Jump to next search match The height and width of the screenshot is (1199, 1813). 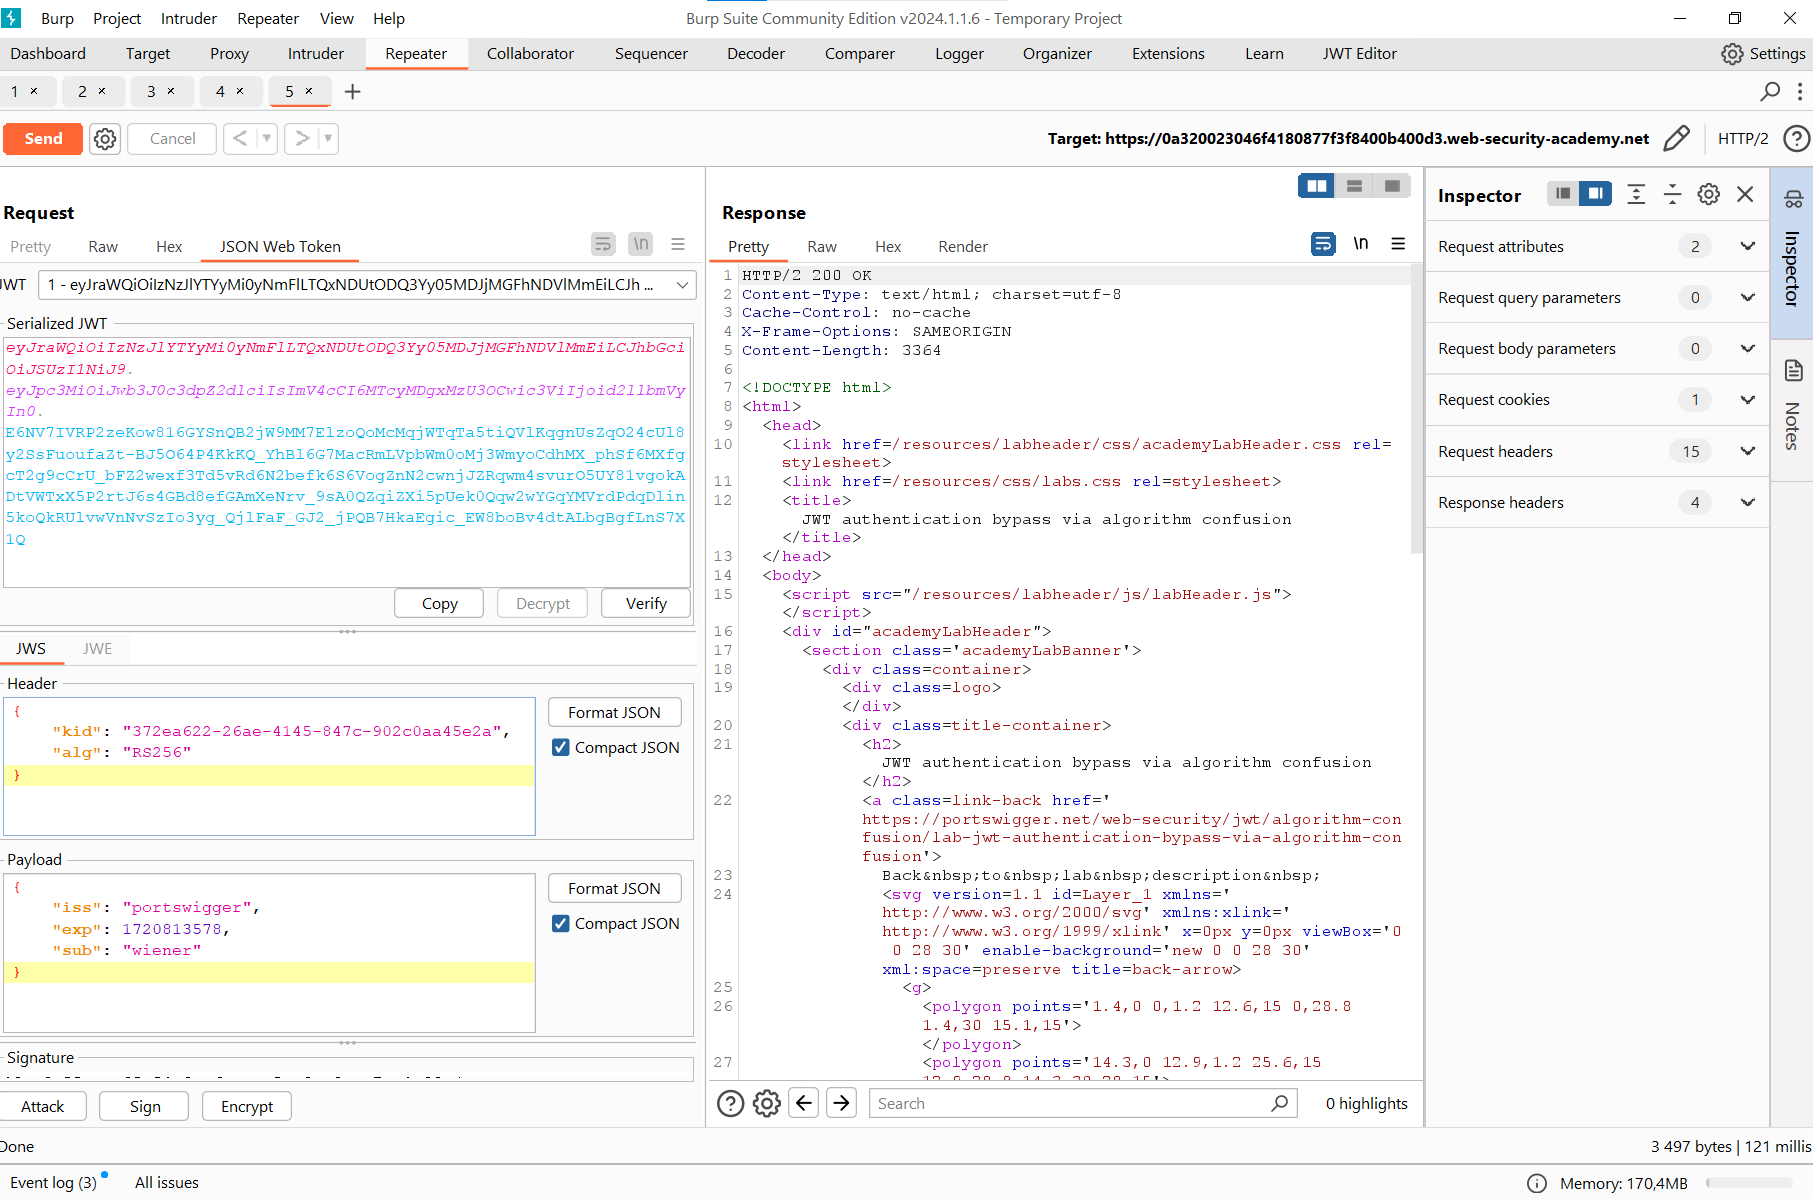(x=842, y=1103)
